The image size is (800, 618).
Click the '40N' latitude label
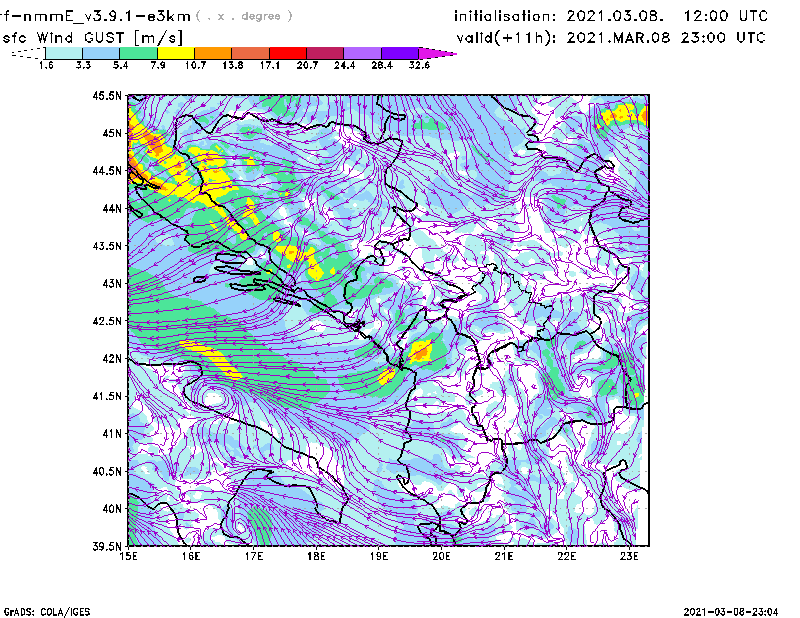point(112,509)
